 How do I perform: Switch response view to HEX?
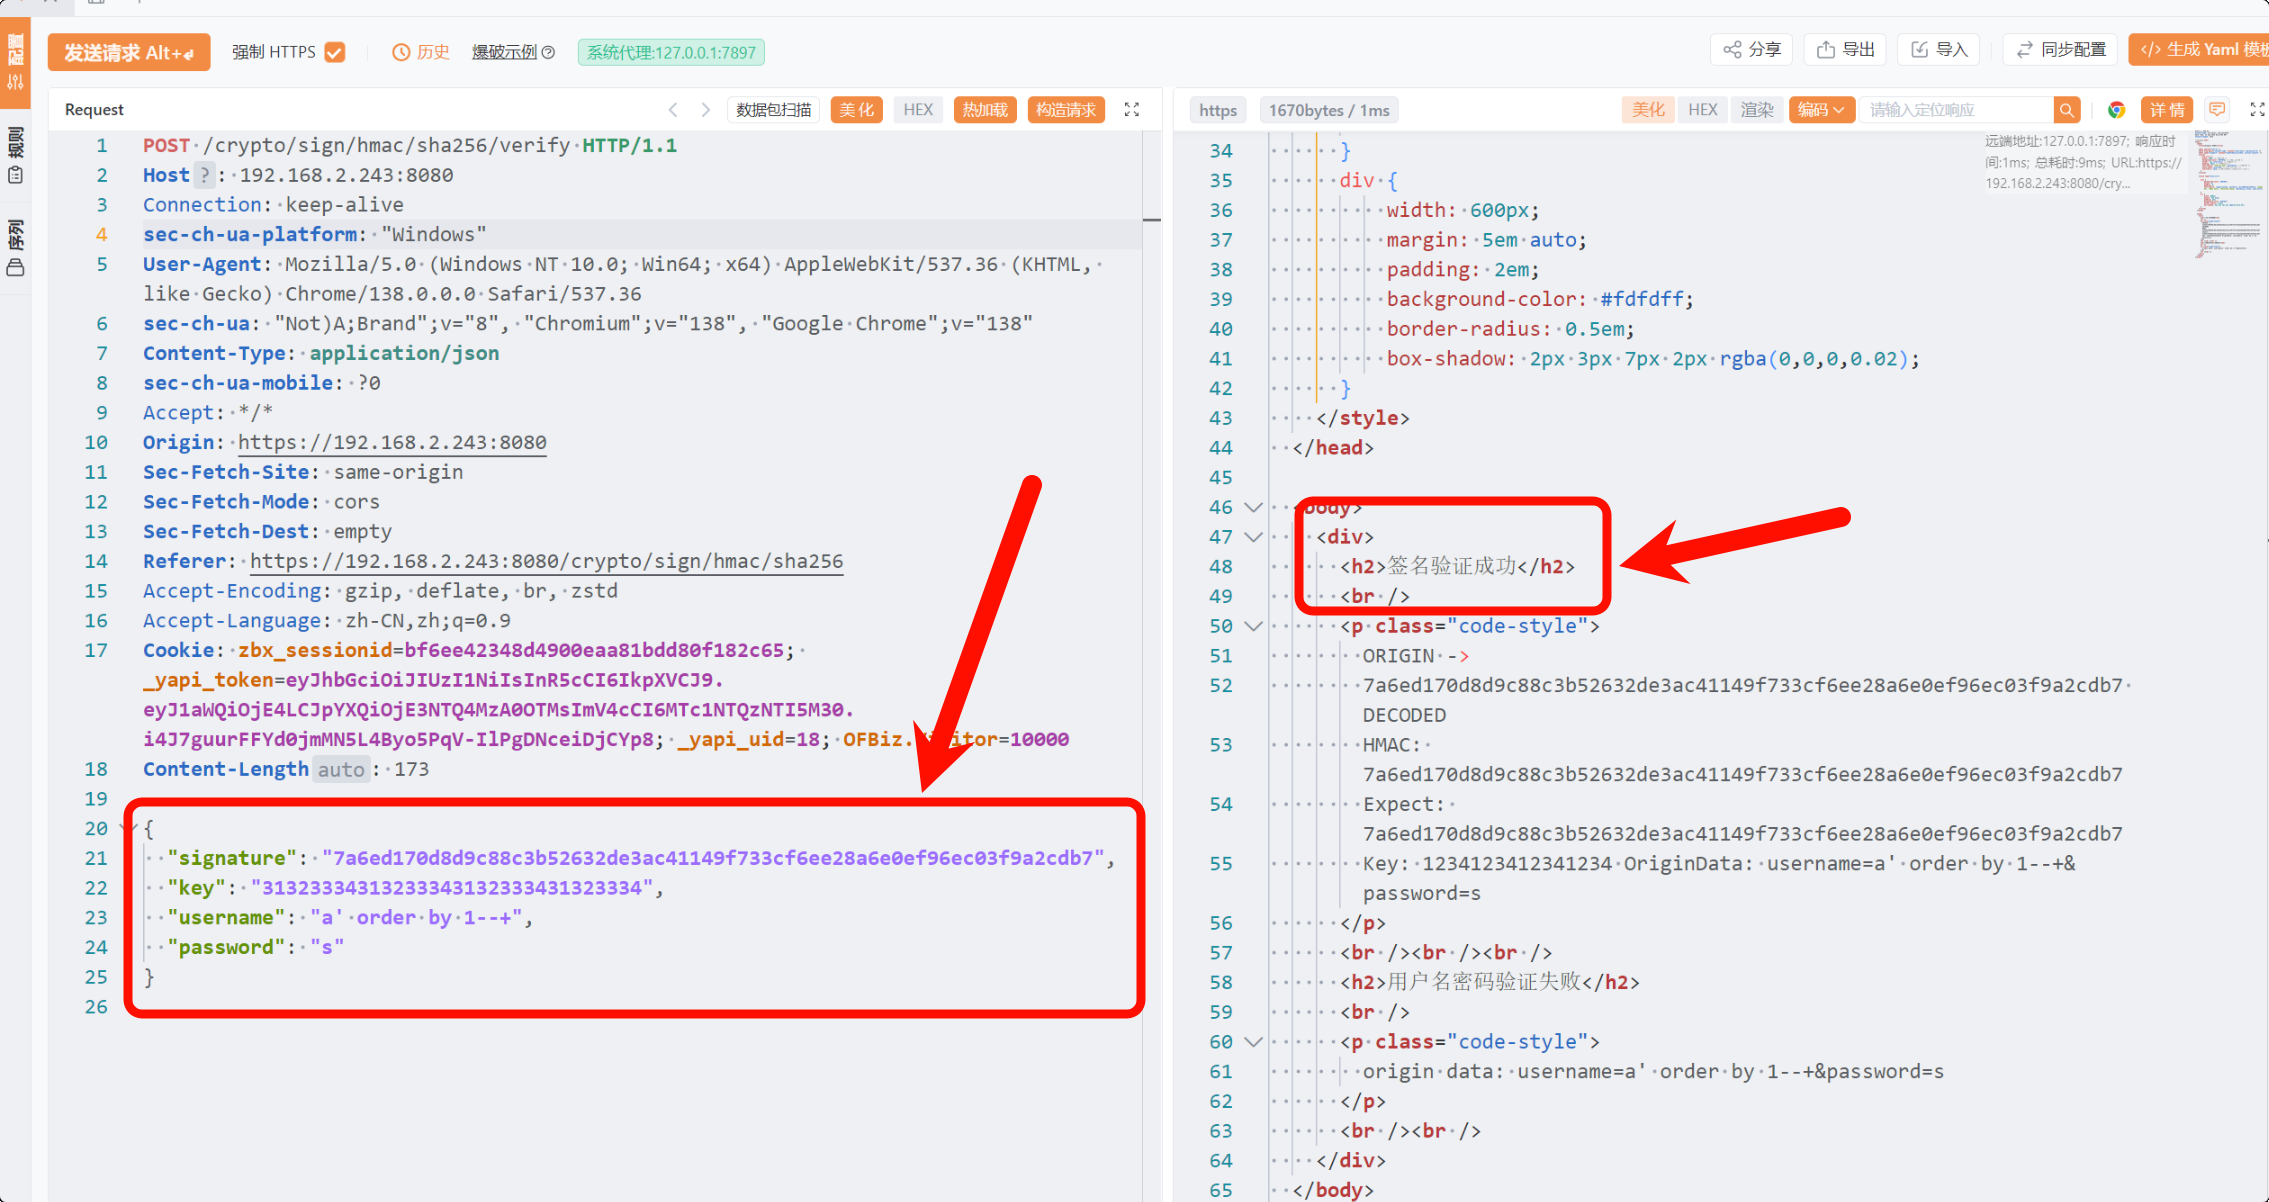pyautogui.click(x=1702, y=110)
